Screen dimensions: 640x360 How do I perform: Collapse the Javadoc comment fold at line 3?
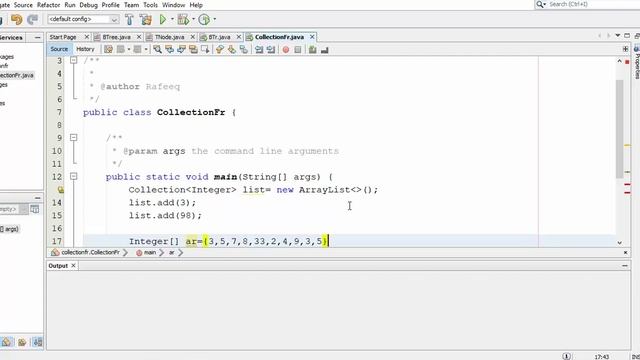click(73, 60)
